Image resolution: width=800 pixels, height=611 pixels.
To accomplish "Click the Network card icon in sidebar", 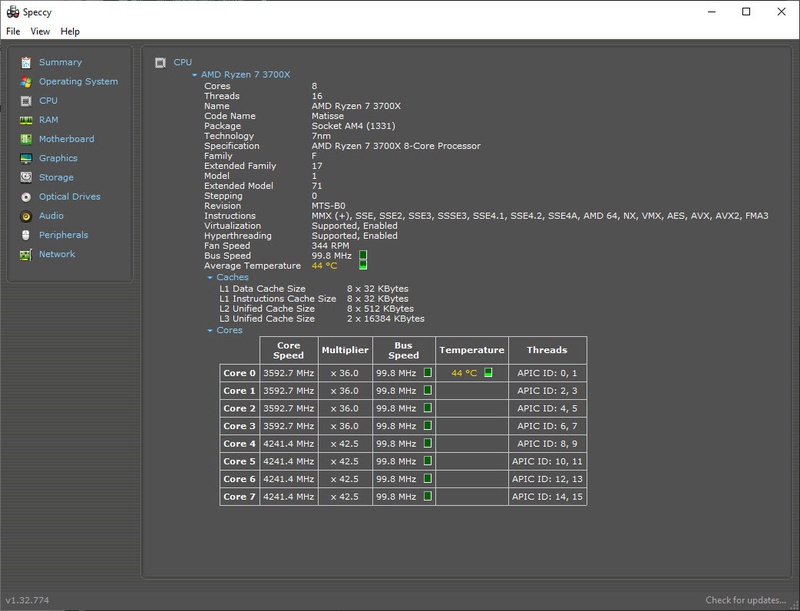I will [26, 254].
